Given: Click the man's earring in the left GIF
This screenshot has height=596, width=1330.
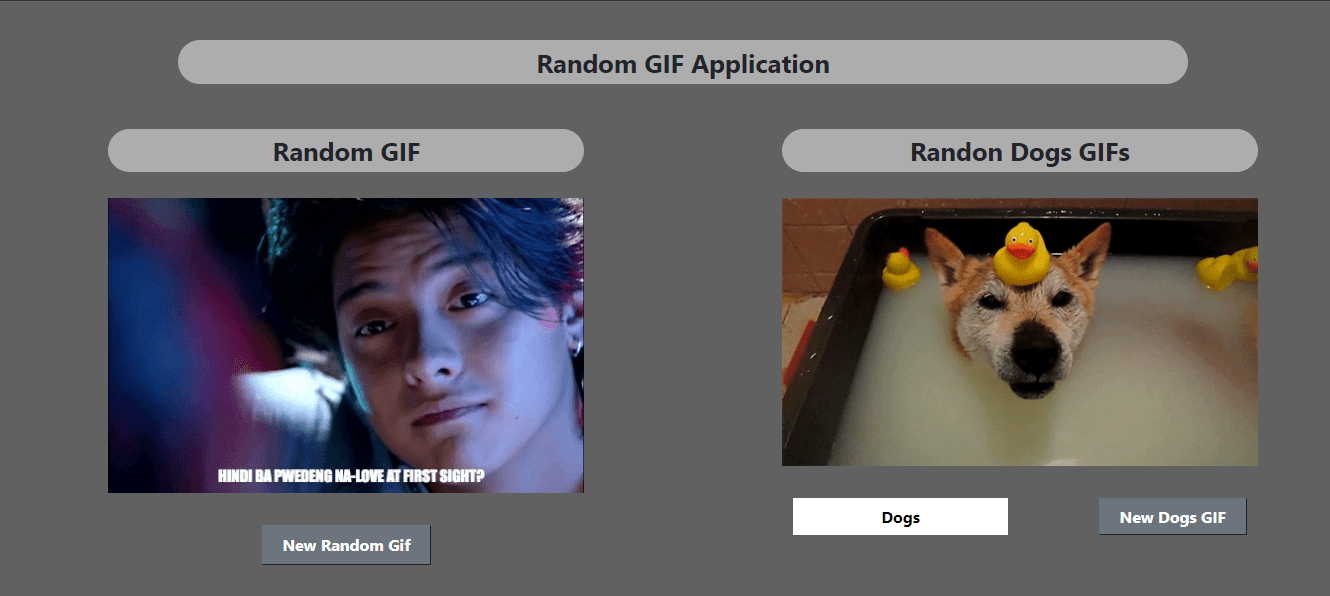Looking at the screenshot, I should (576, 348).
